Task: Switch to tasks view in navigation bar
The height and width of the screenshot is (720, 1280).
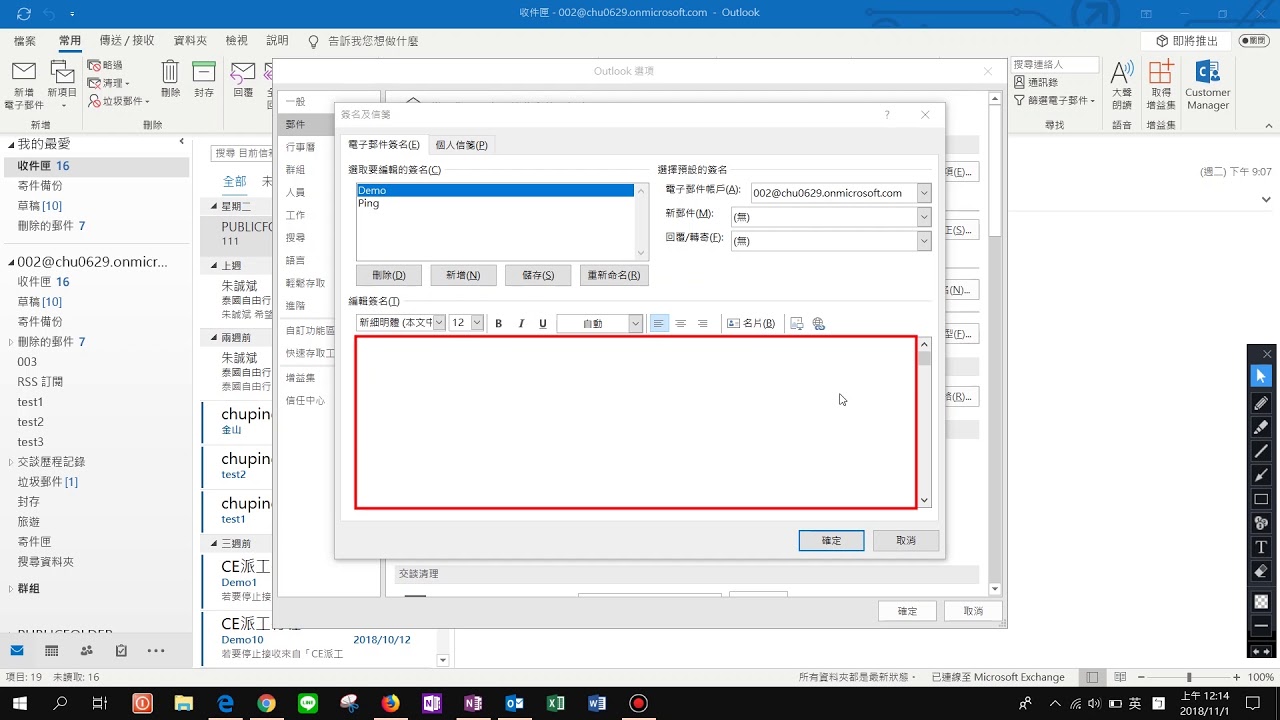Action: pyautogui.click(x=121, y=650)
